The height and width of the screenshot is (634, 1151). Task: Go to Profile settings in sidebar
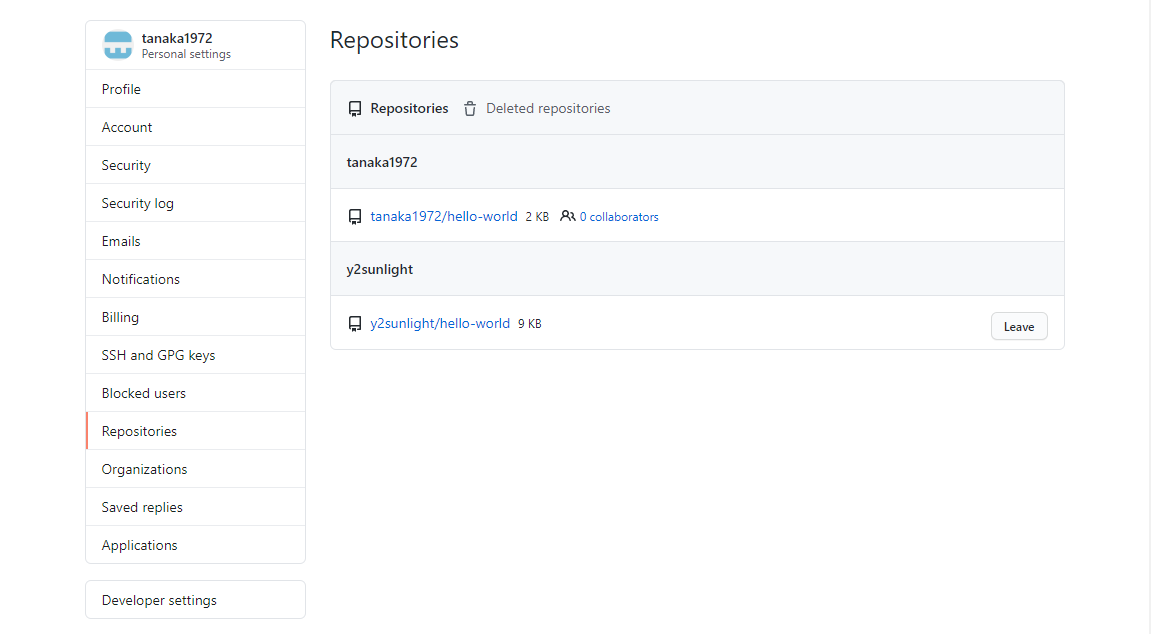click(121, 89)
